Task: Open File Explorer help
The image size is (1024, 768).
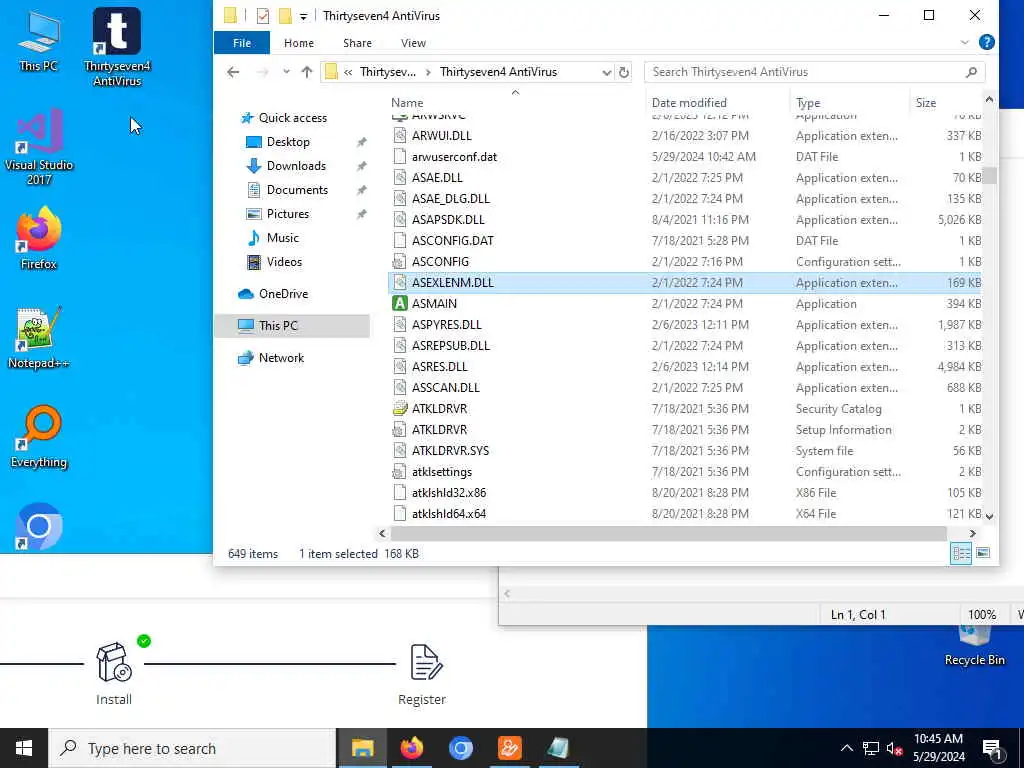Action: tap(987, 42)
